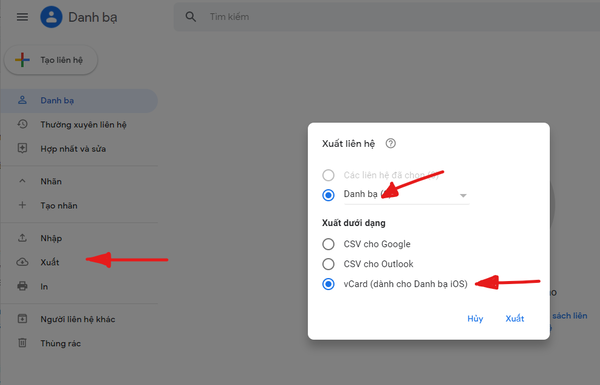The height and width of the screenshot is (385, 600).
Task: Click the Nhãn section label
Action: click(51, 181)
